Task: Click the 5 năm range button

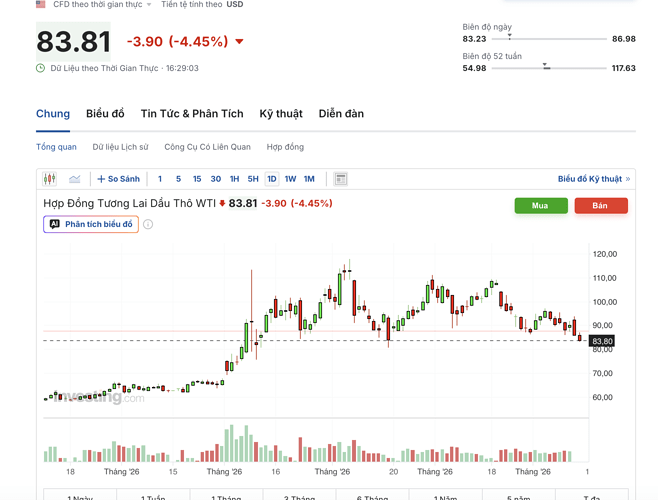Action: [519, 495]
